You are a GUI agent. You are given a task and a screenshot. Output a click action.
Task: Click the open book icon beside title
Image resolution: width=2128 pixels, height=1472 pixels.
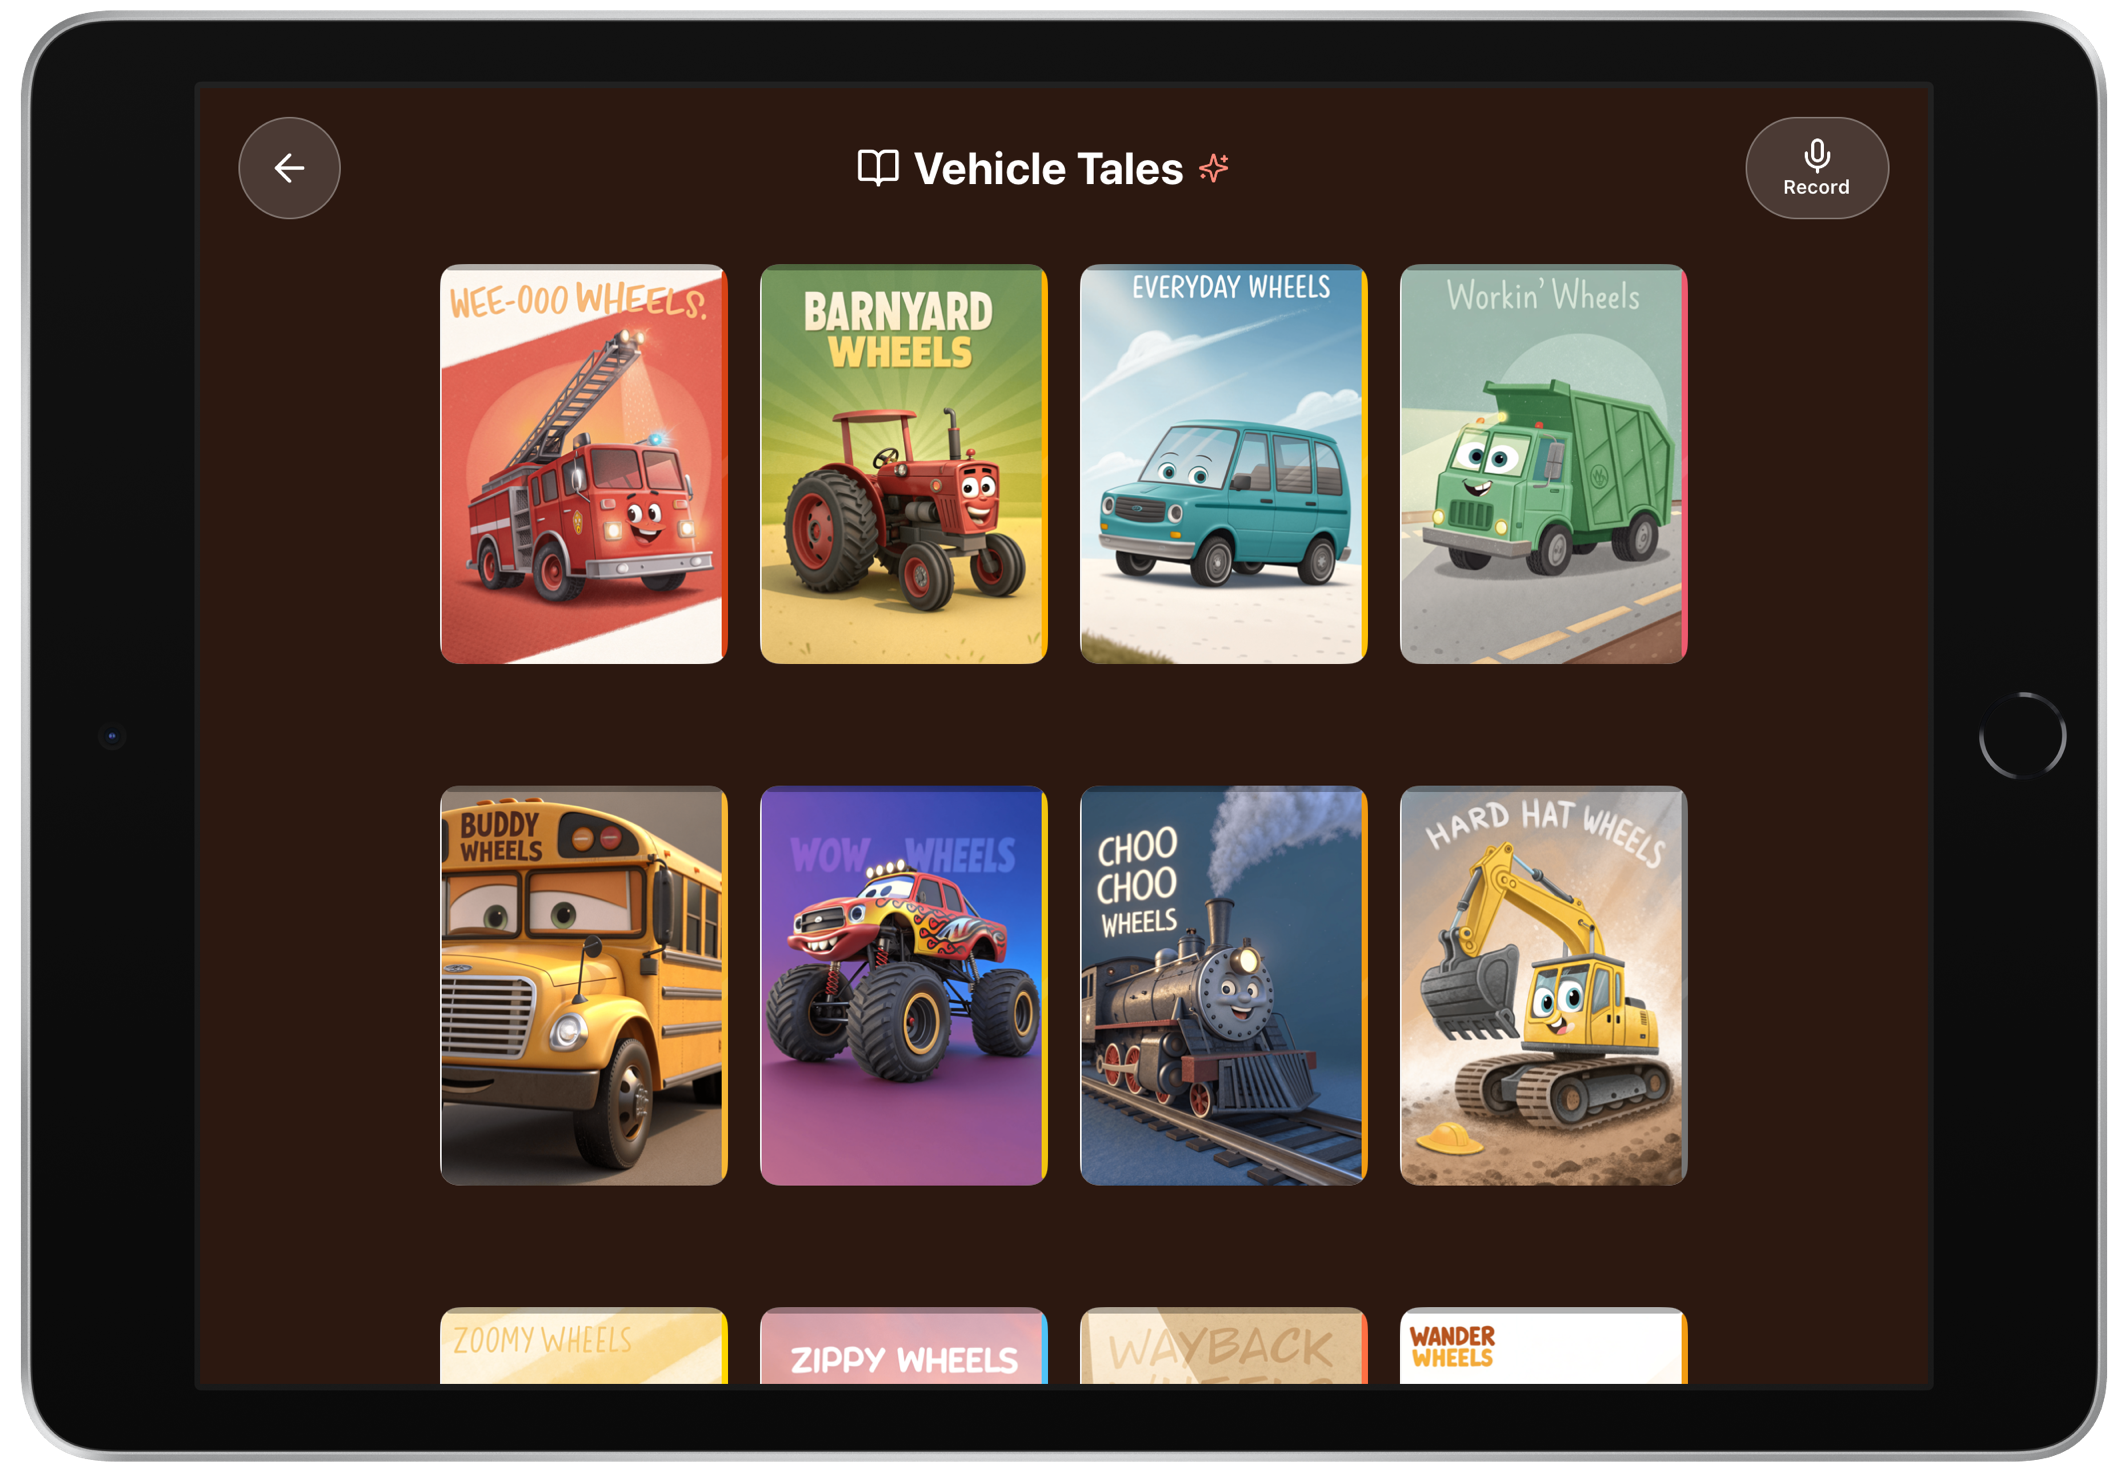pos(878,168)
